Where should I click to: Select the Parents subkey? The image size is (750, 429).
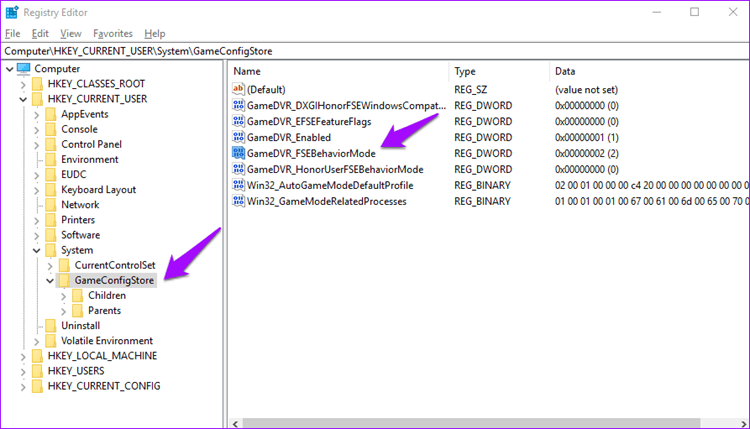[104, 311]
